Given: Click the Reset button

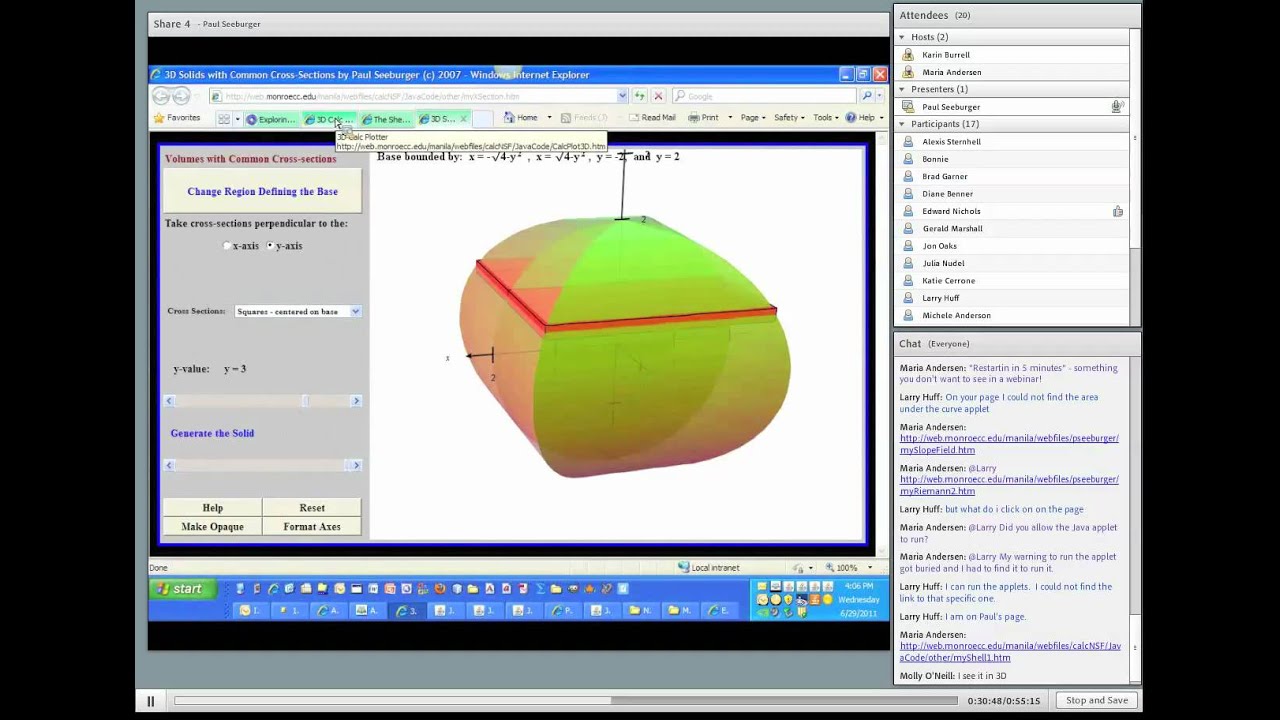Looking at the screenshot, I should coord(312,508).
